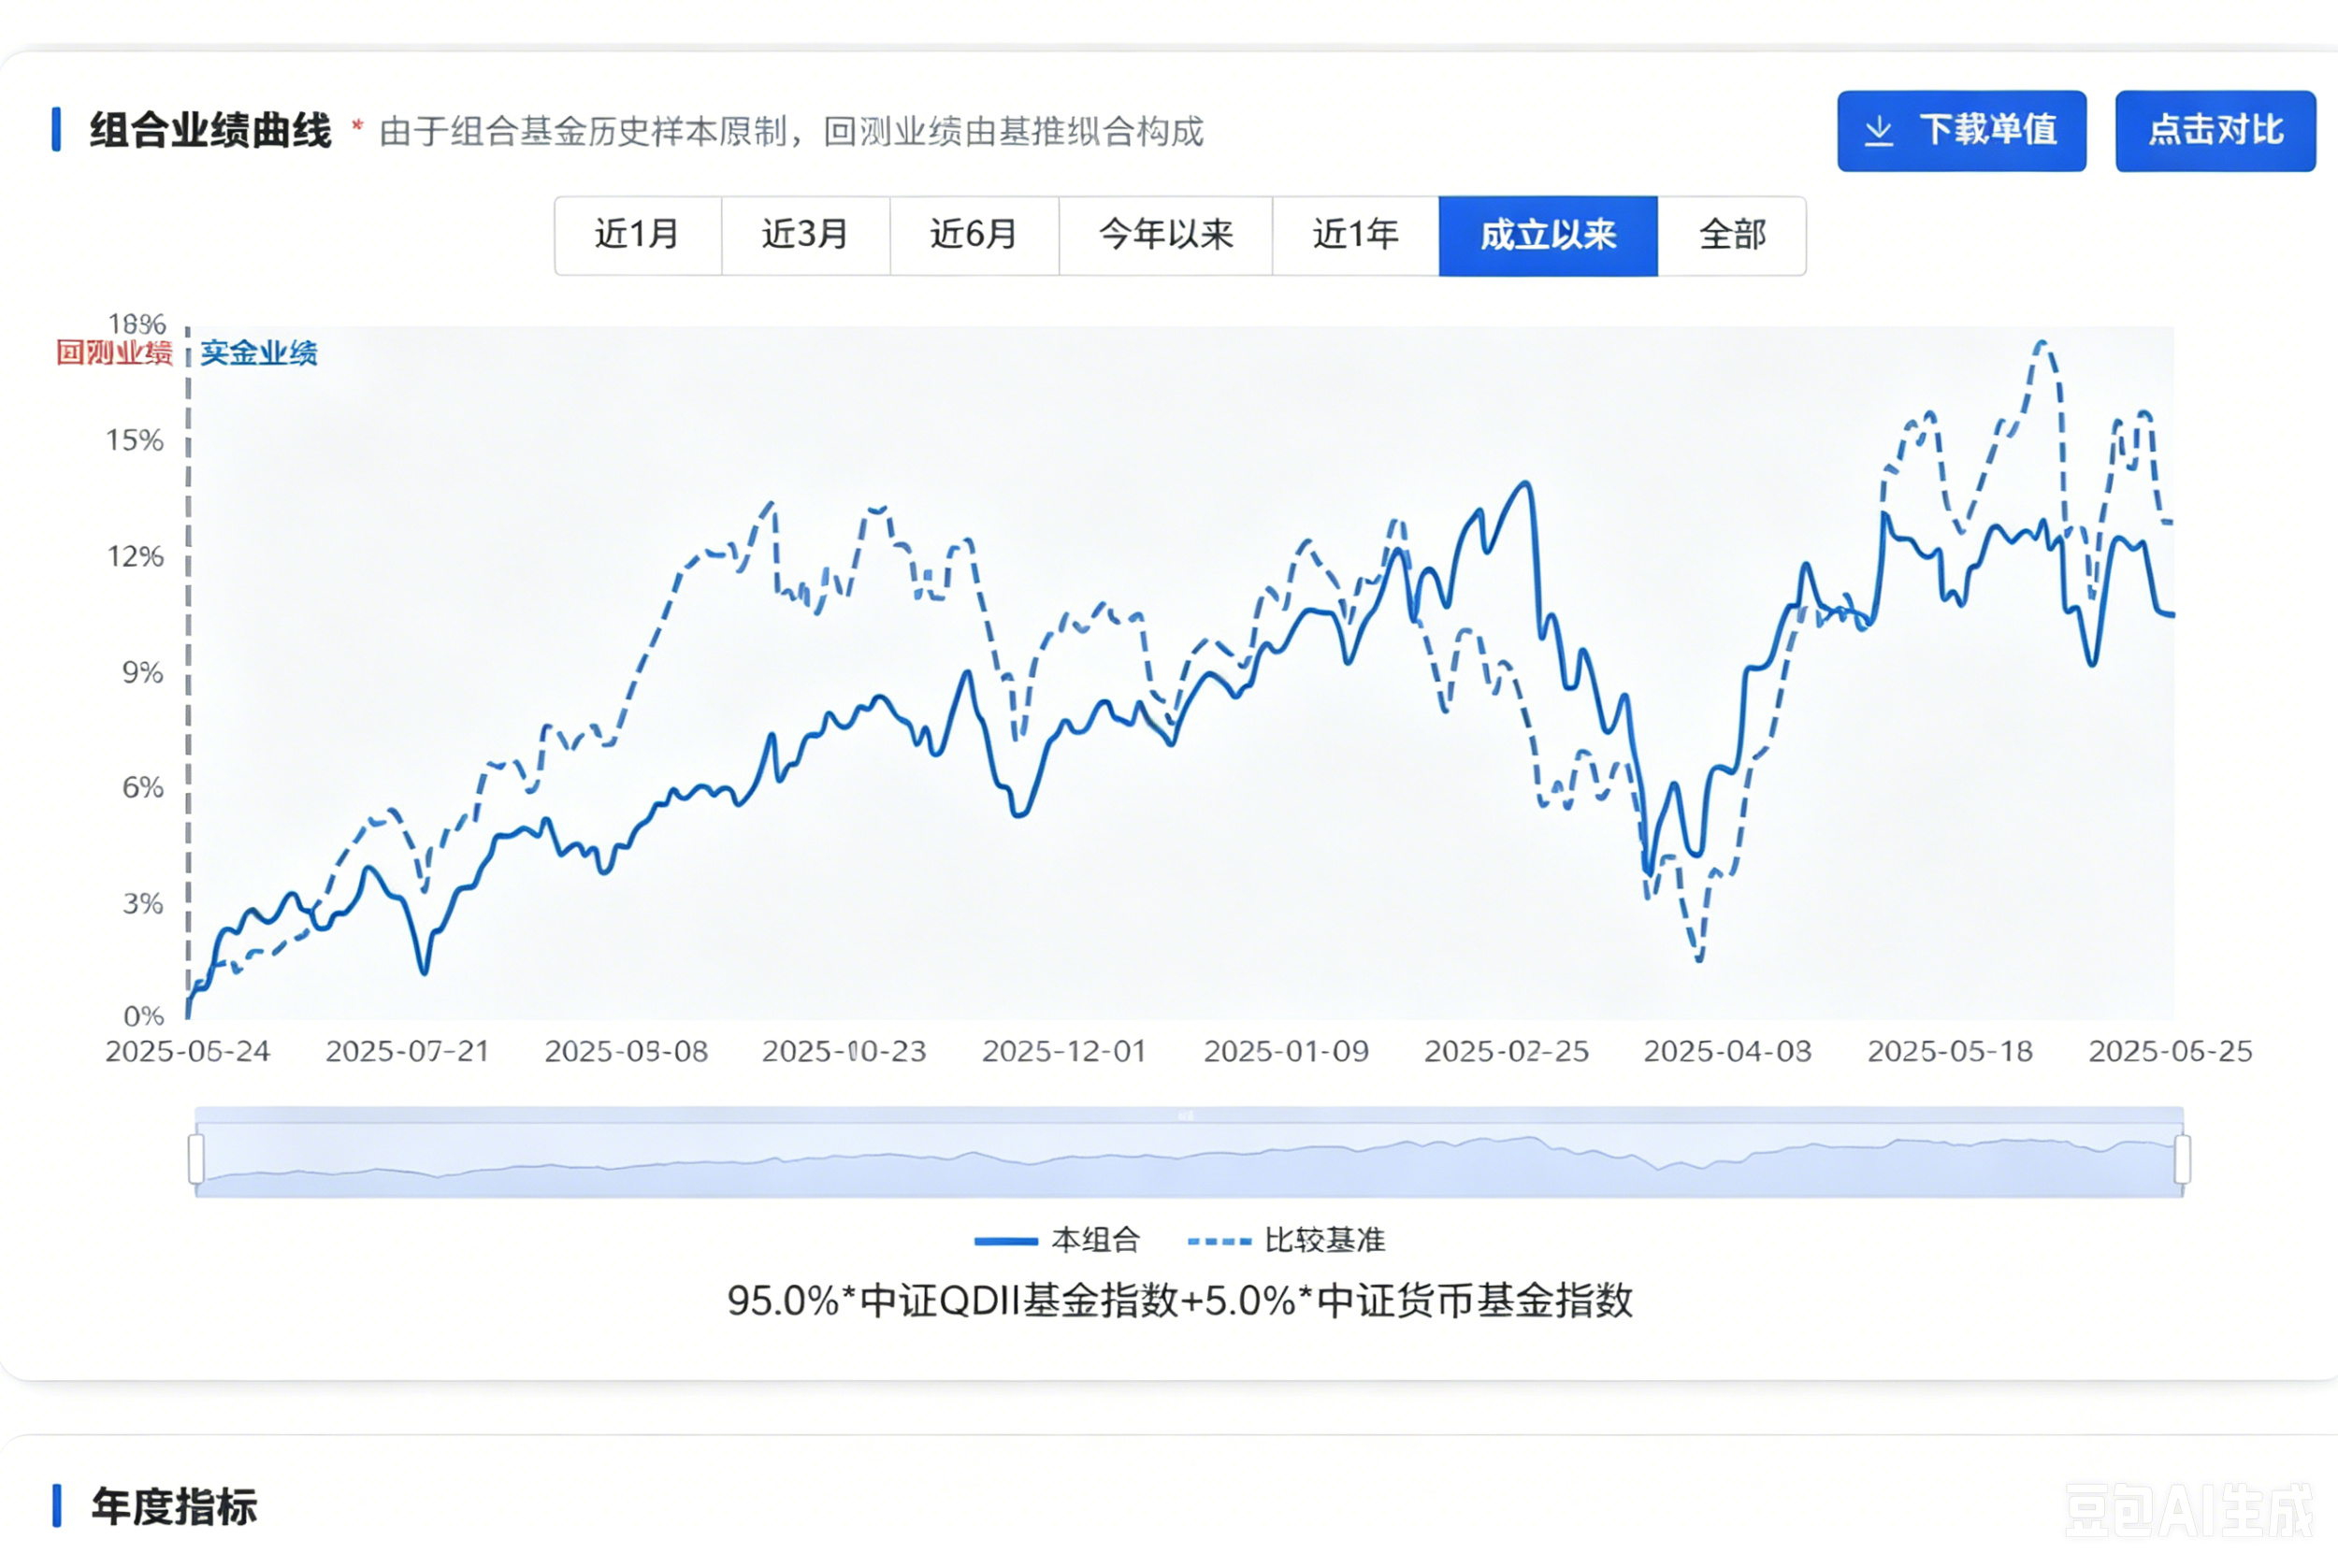Click the 2025-02-25 x-axis date
Viewport: 2338px width, 1568px height.
(1506, 1052)
